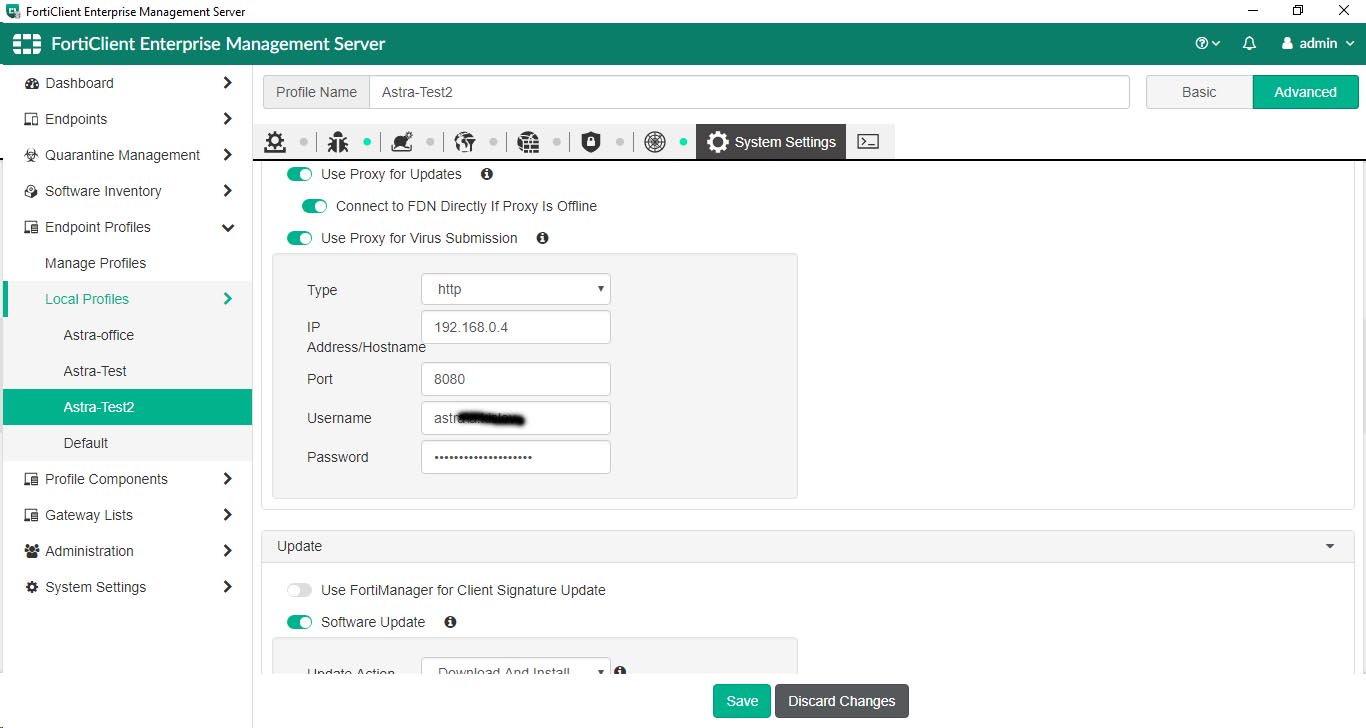
Task: Click the leftmost gear profile icon
Action: 275,141
